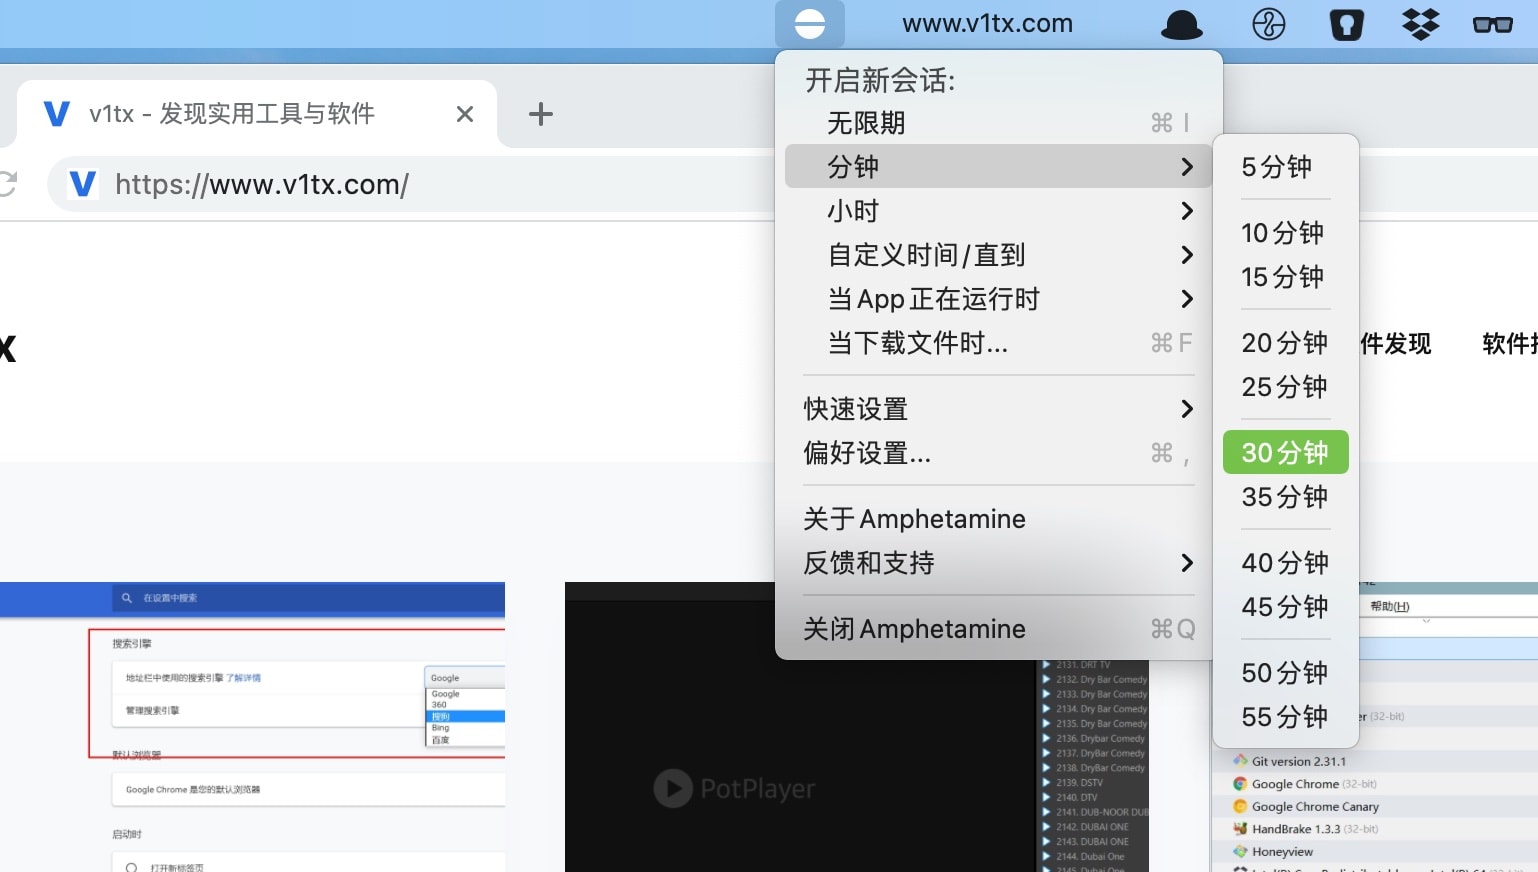
Task: Click the address bar URL field
Action: coord(410,184)
